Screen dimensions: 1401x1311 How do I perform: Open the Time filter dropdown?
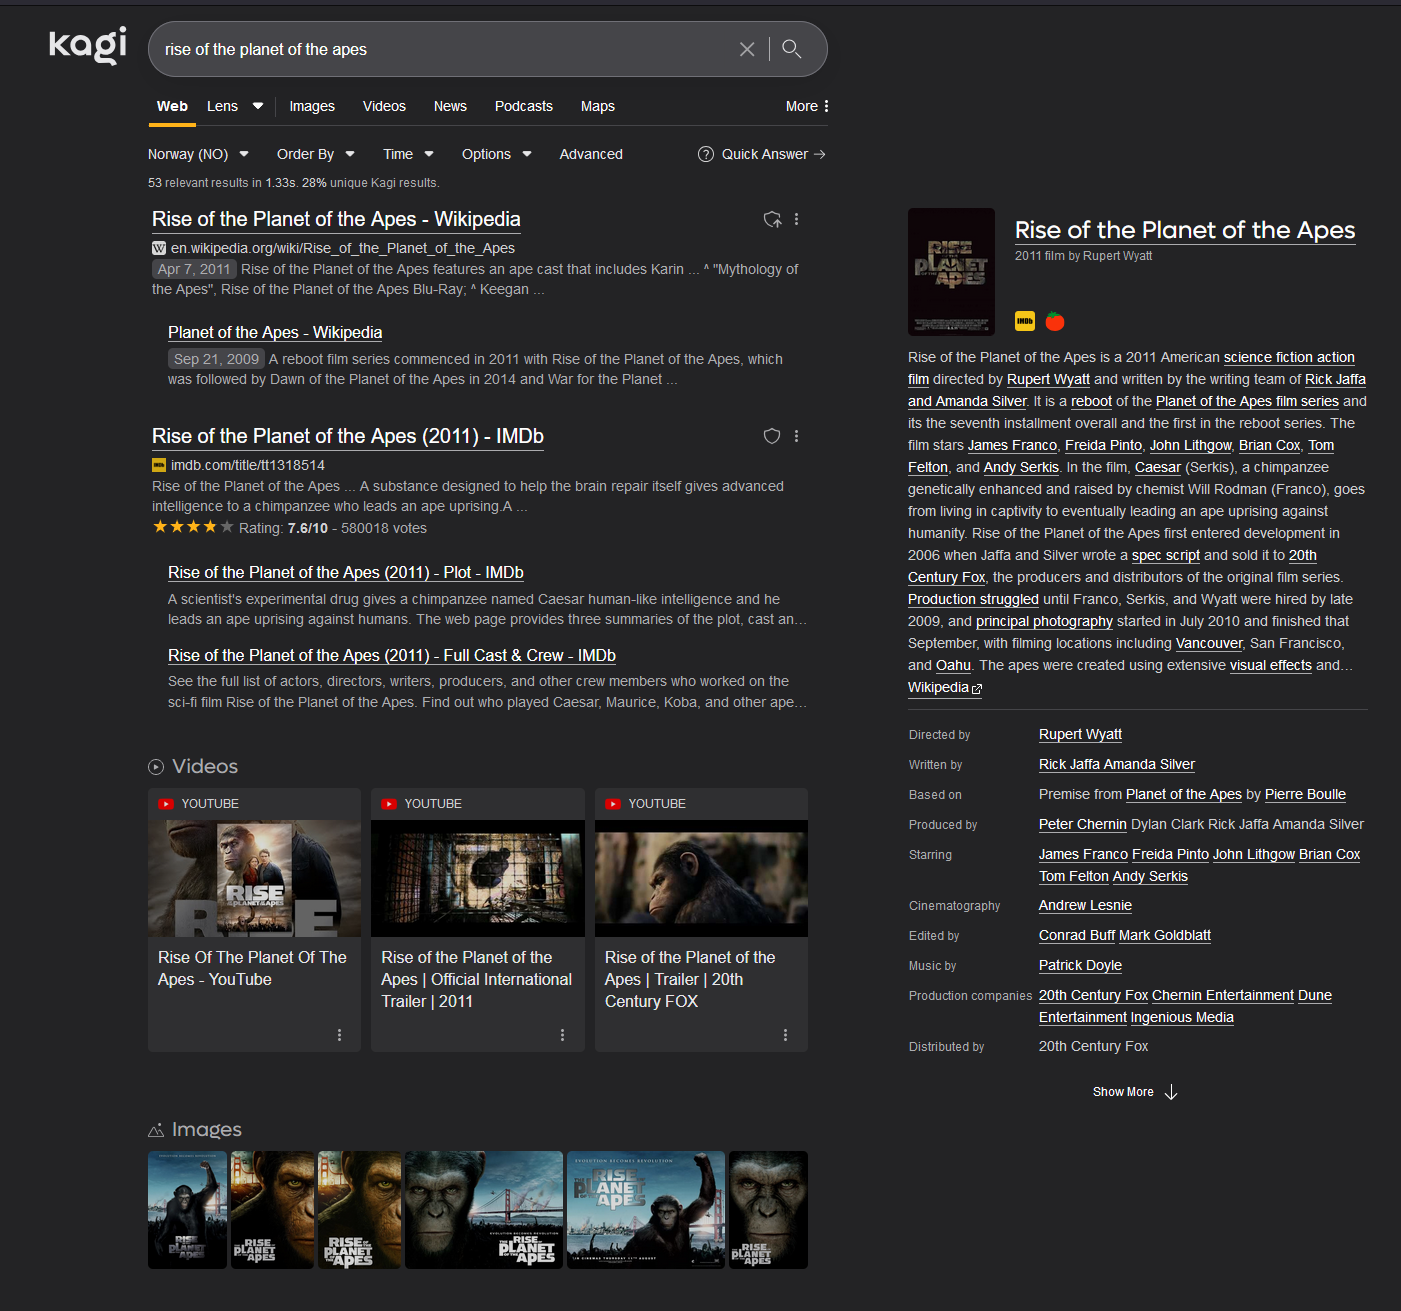pos(408,154)
